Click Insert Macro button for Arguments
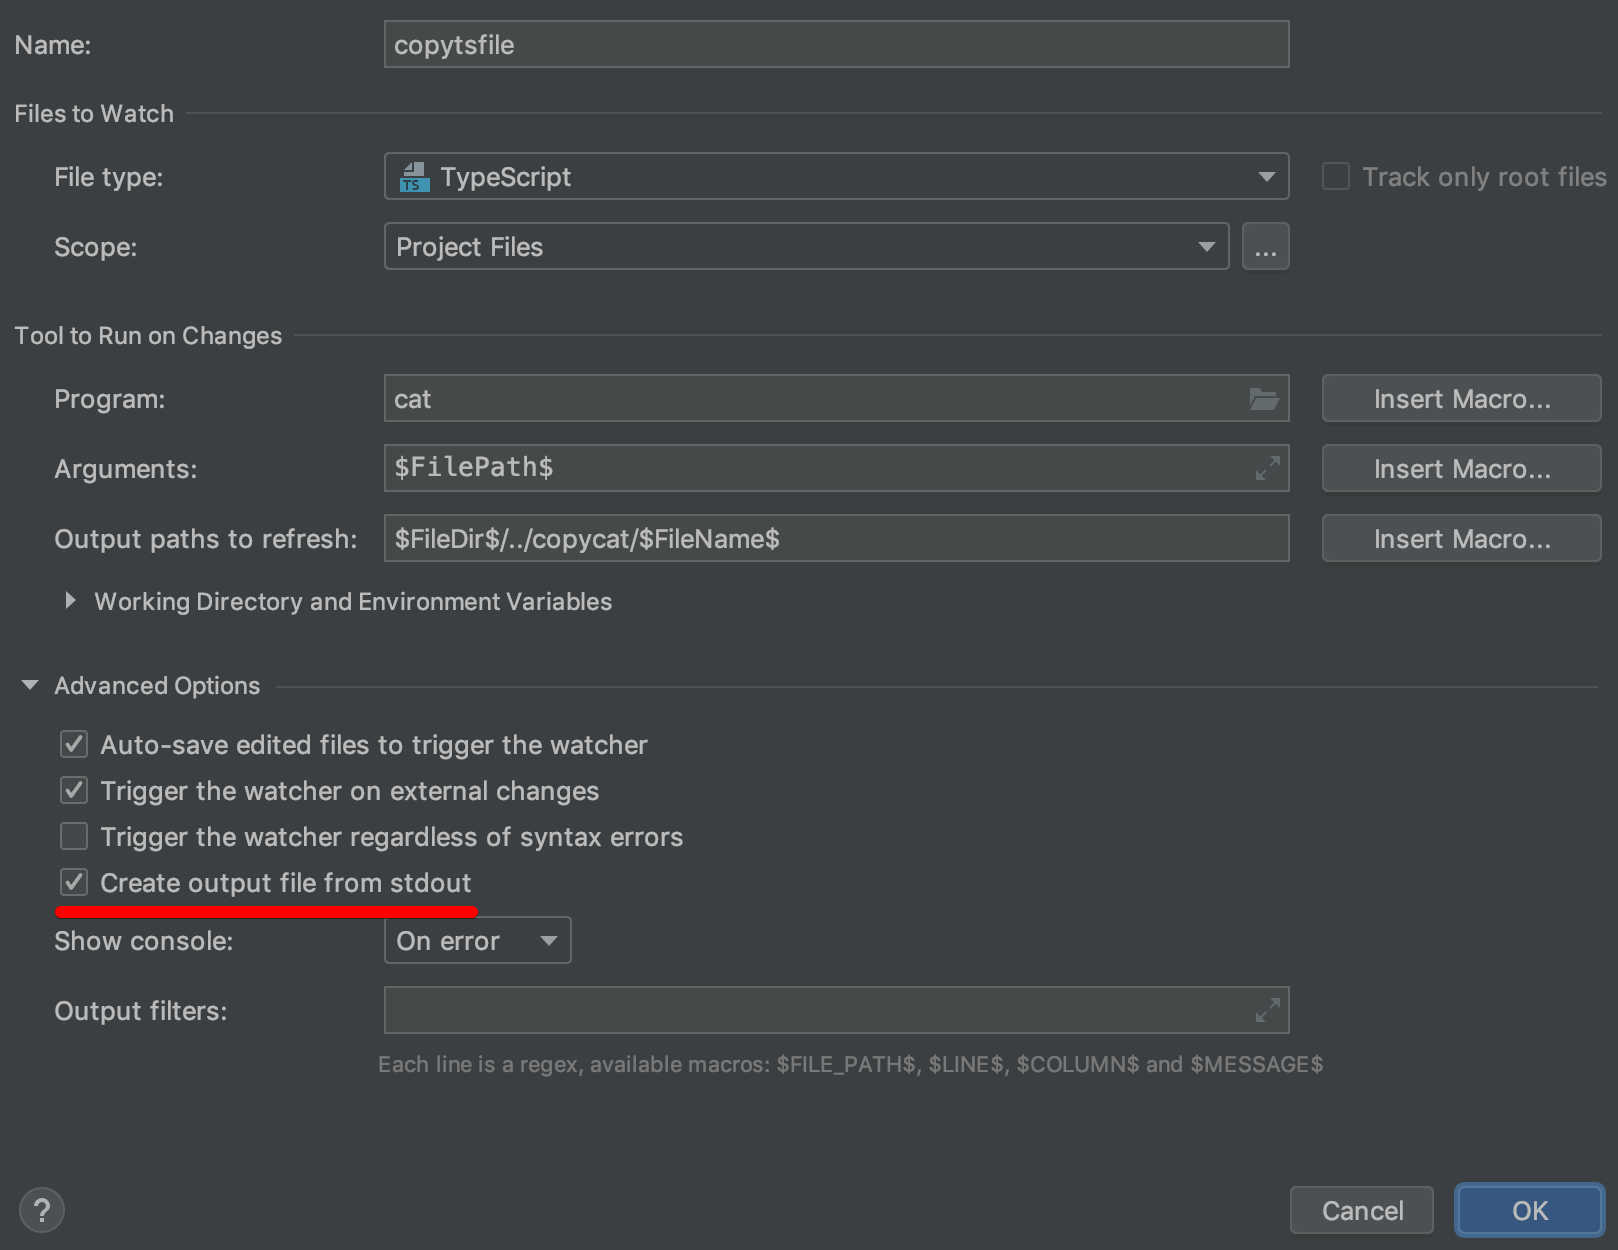 point(1461,469)
